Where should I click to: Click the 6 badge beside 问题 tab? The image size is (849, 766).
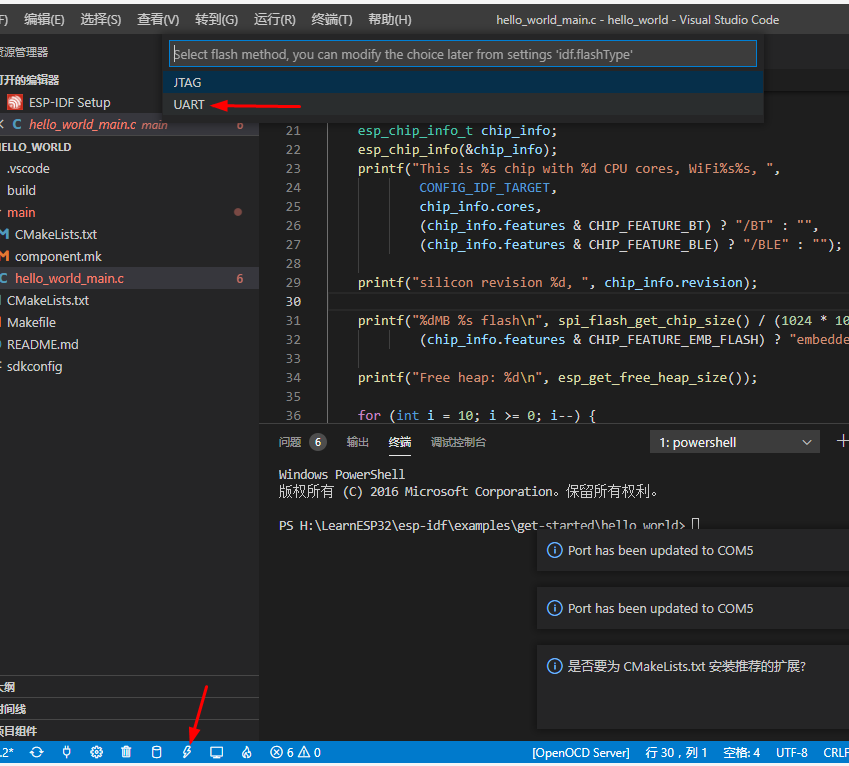(x=318, y=442)
